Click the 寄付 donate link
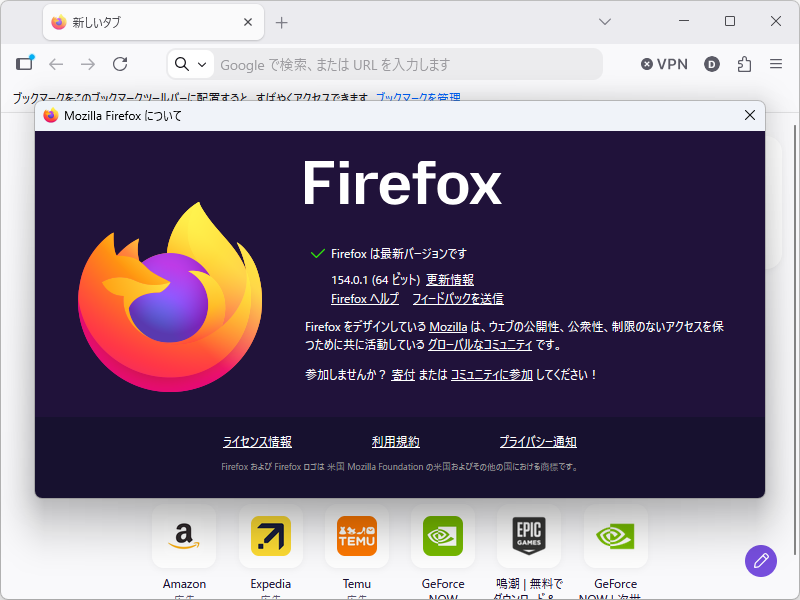The width and height of the screenshot is (800, 600). (403, 374)
